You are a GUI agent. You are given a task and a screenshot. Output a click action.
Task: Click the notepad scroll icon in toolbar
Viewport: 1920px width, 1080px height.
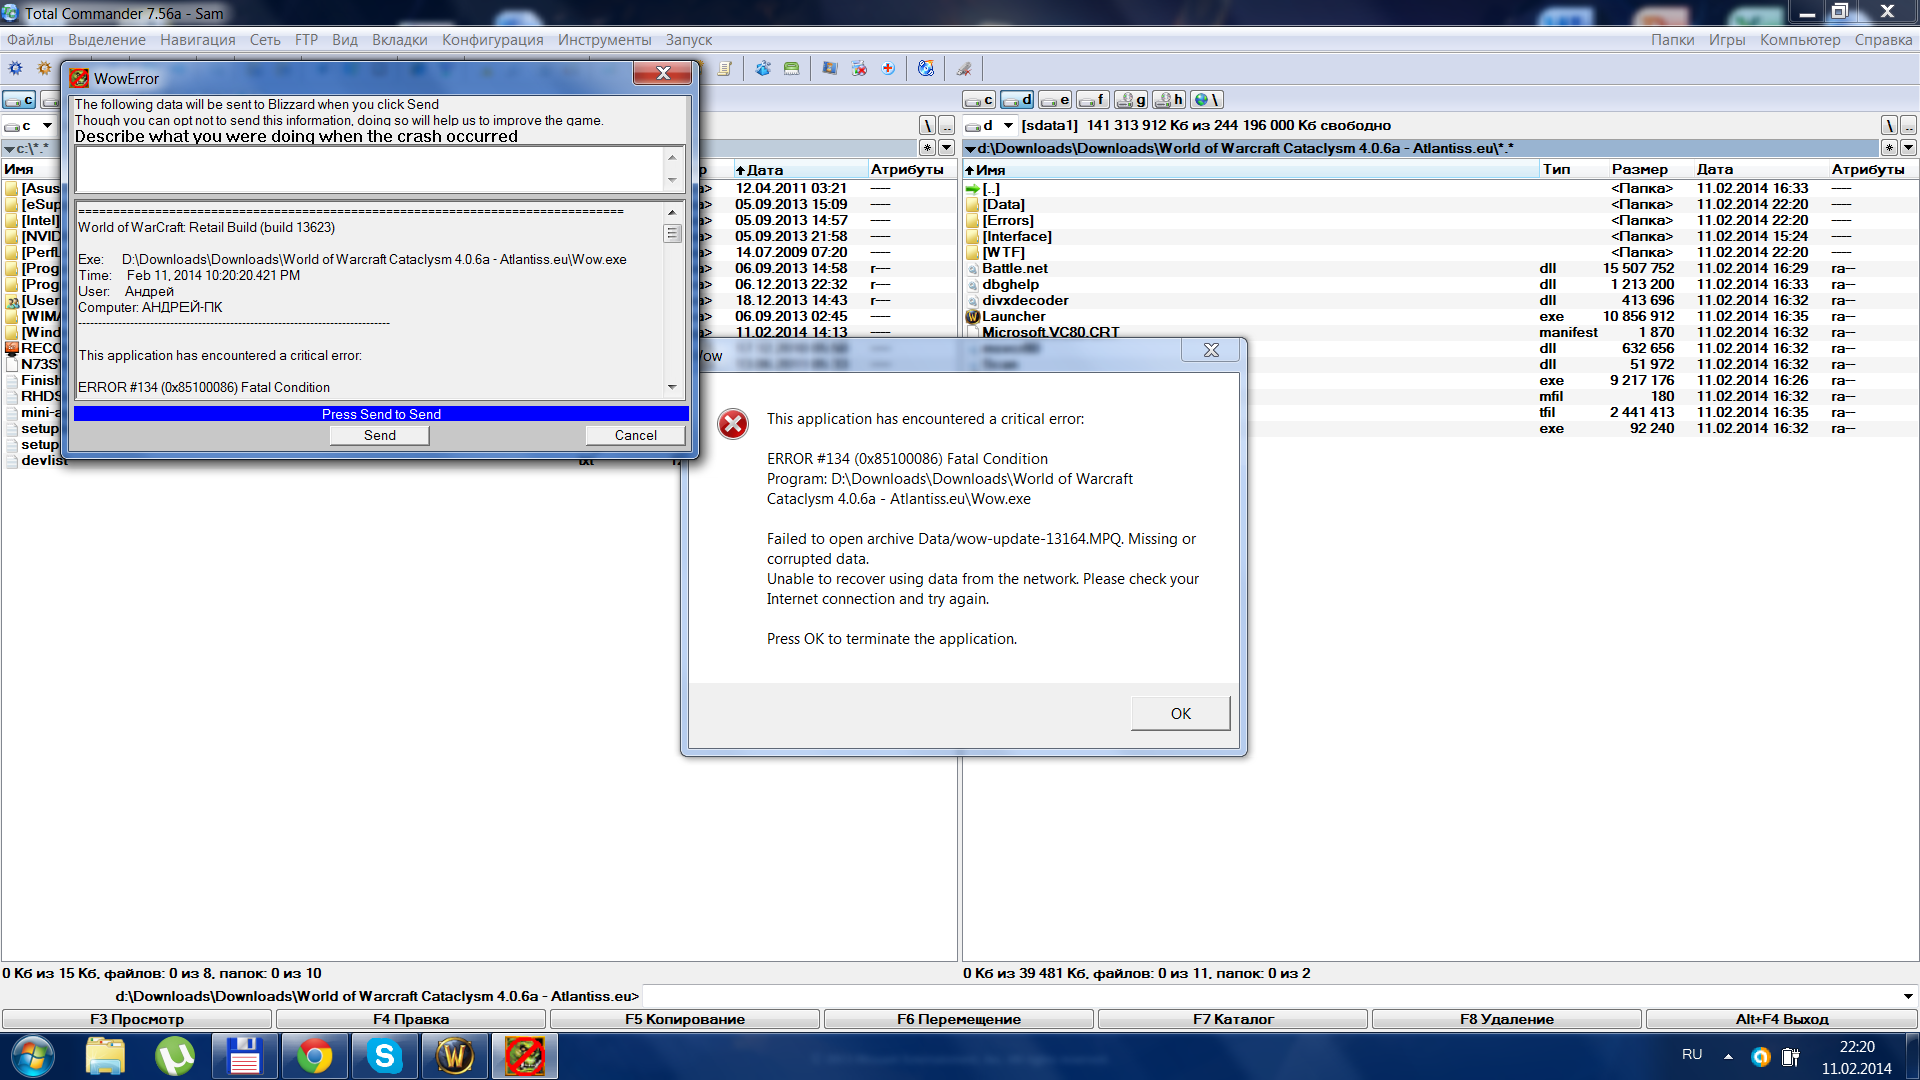coord(725,69)
